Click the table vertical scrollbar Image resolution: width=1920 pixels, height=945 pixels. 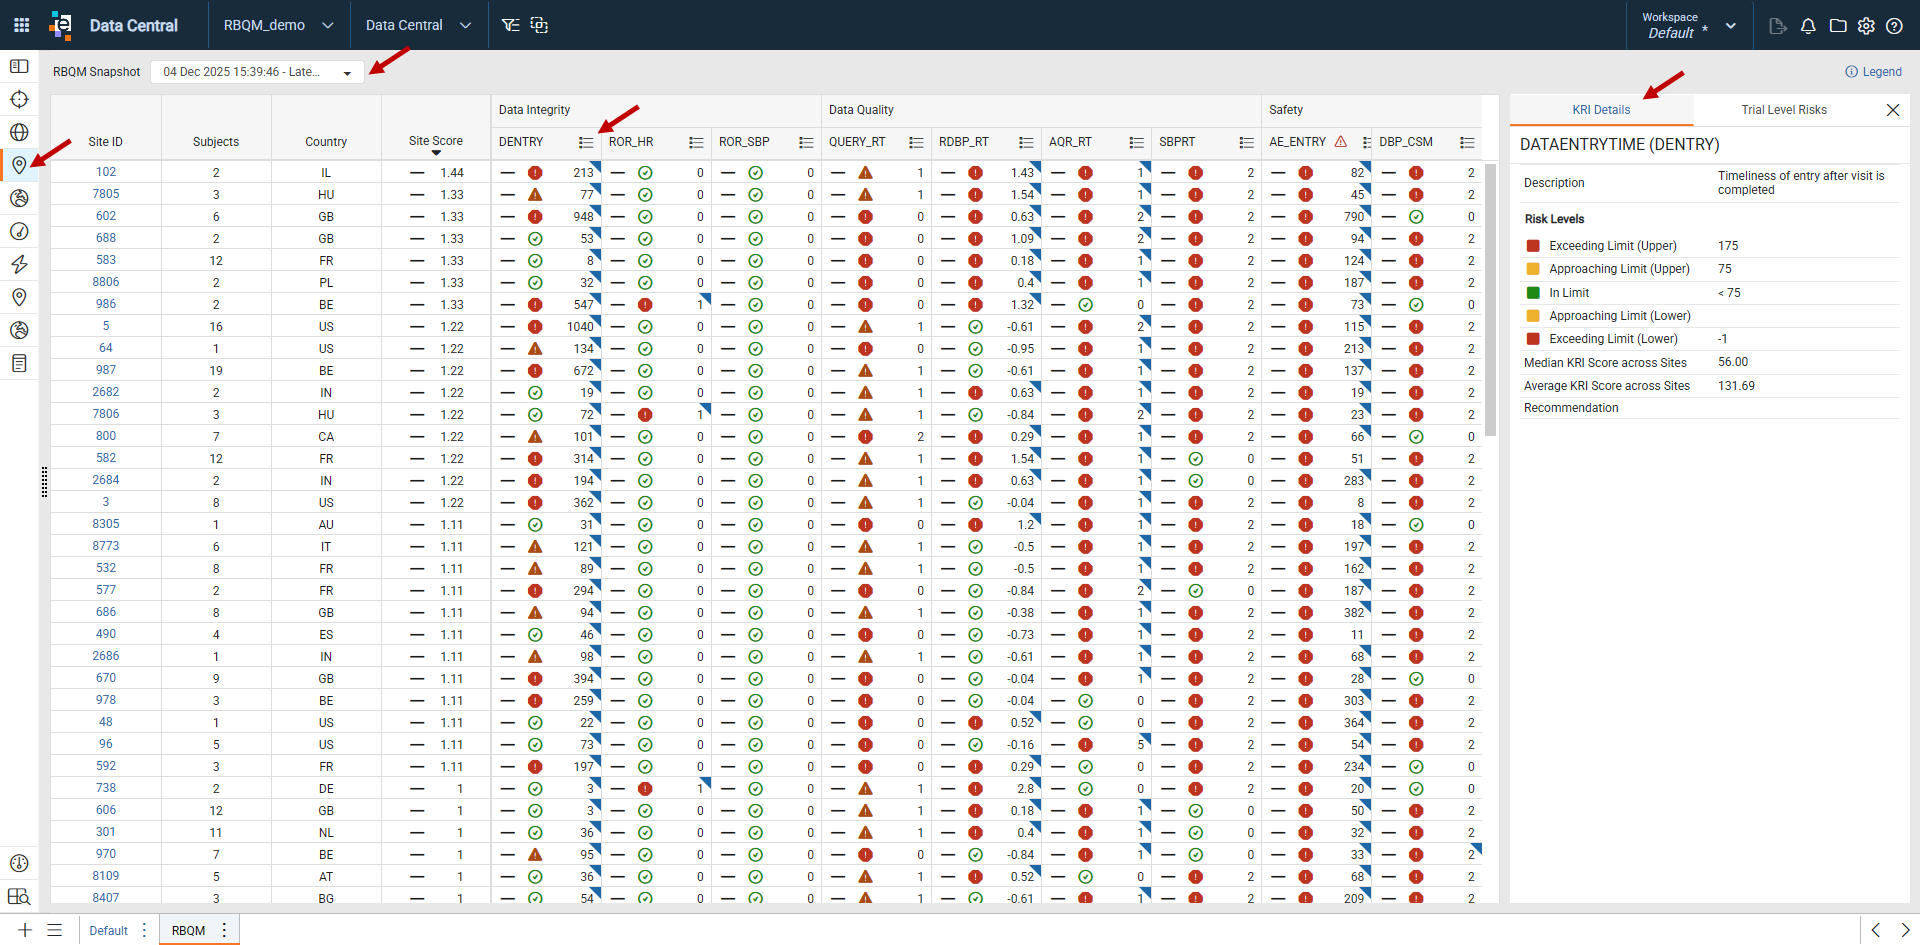(x=1490, y=300)
